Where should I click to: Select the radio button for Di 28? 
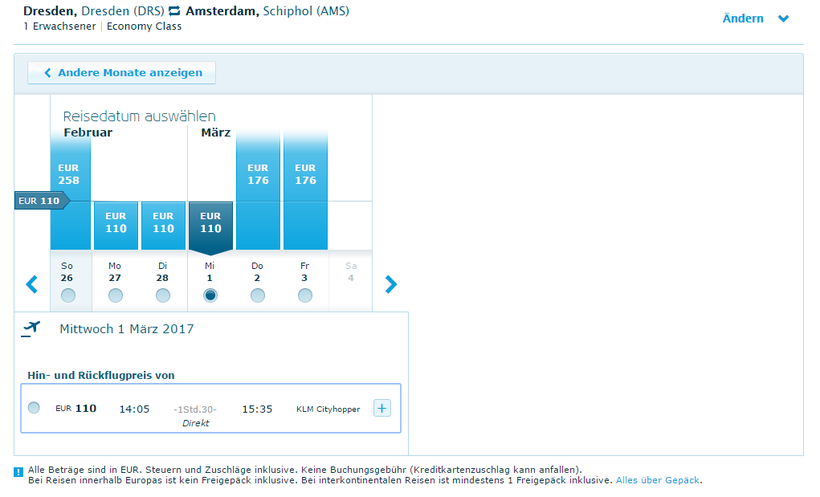click(163, 296)
